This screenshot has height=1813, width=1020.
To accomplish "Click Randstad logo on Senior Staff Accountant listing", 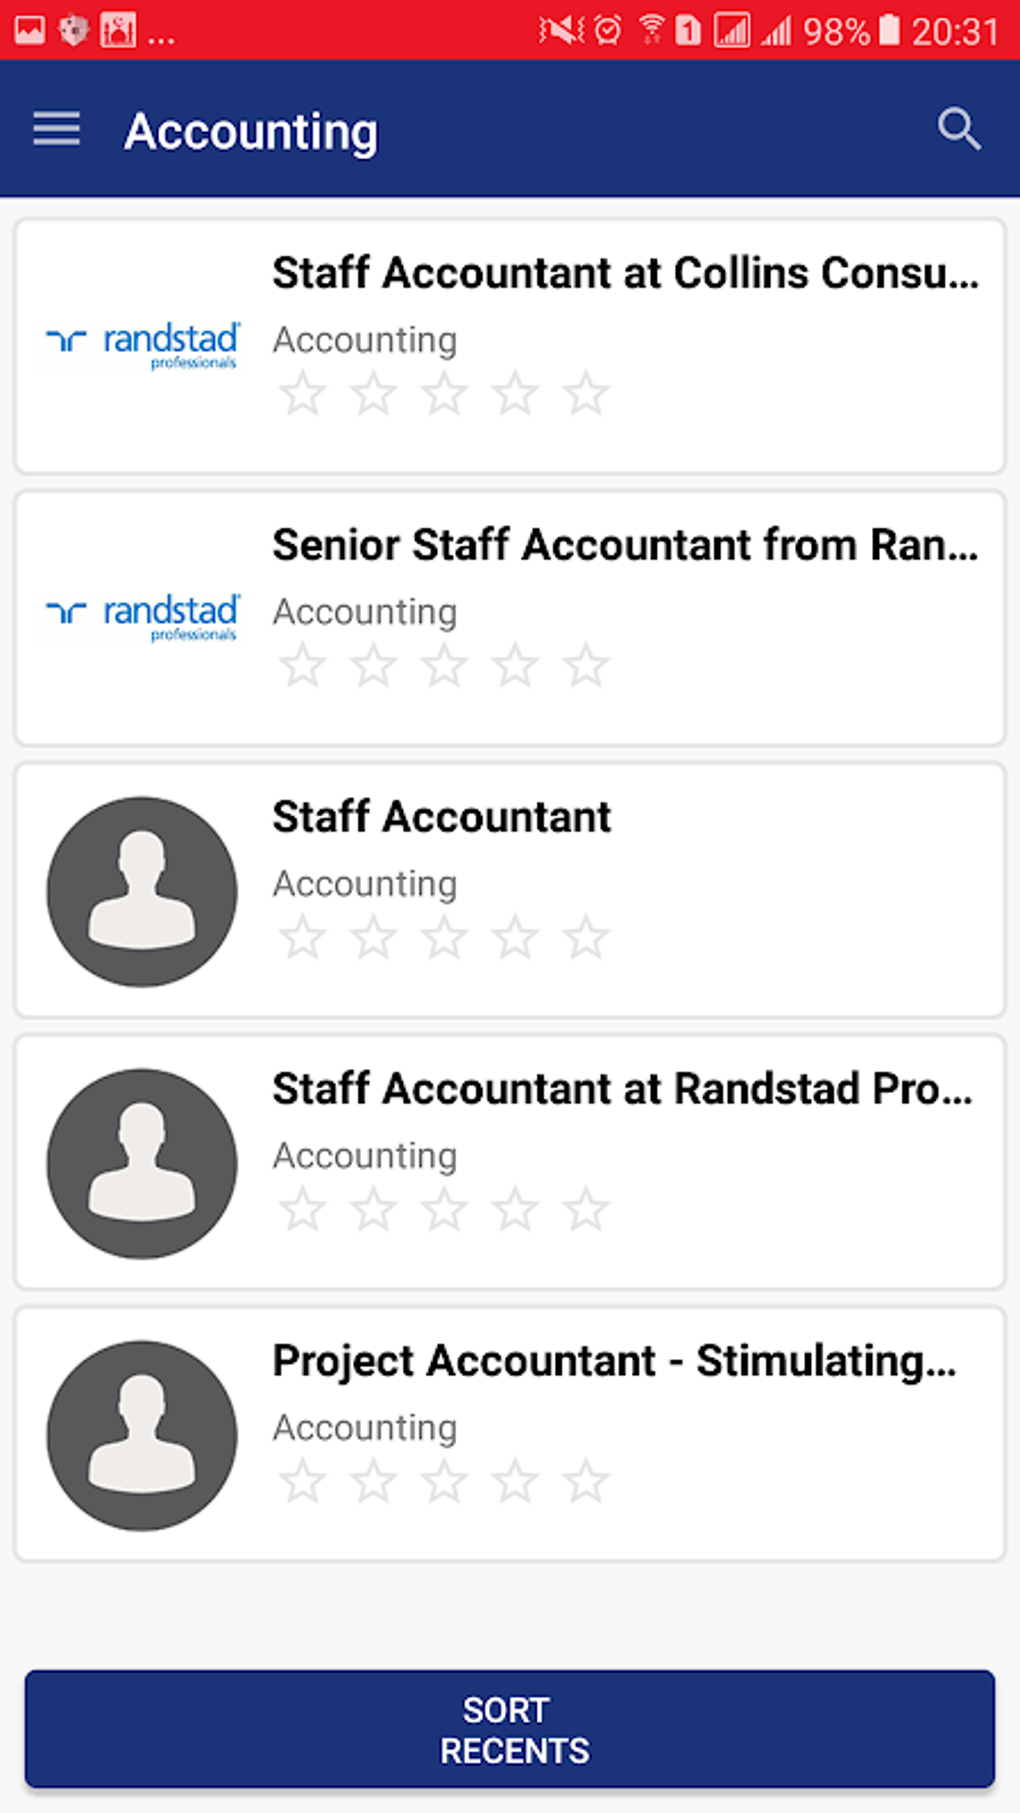I will (143, 617).
